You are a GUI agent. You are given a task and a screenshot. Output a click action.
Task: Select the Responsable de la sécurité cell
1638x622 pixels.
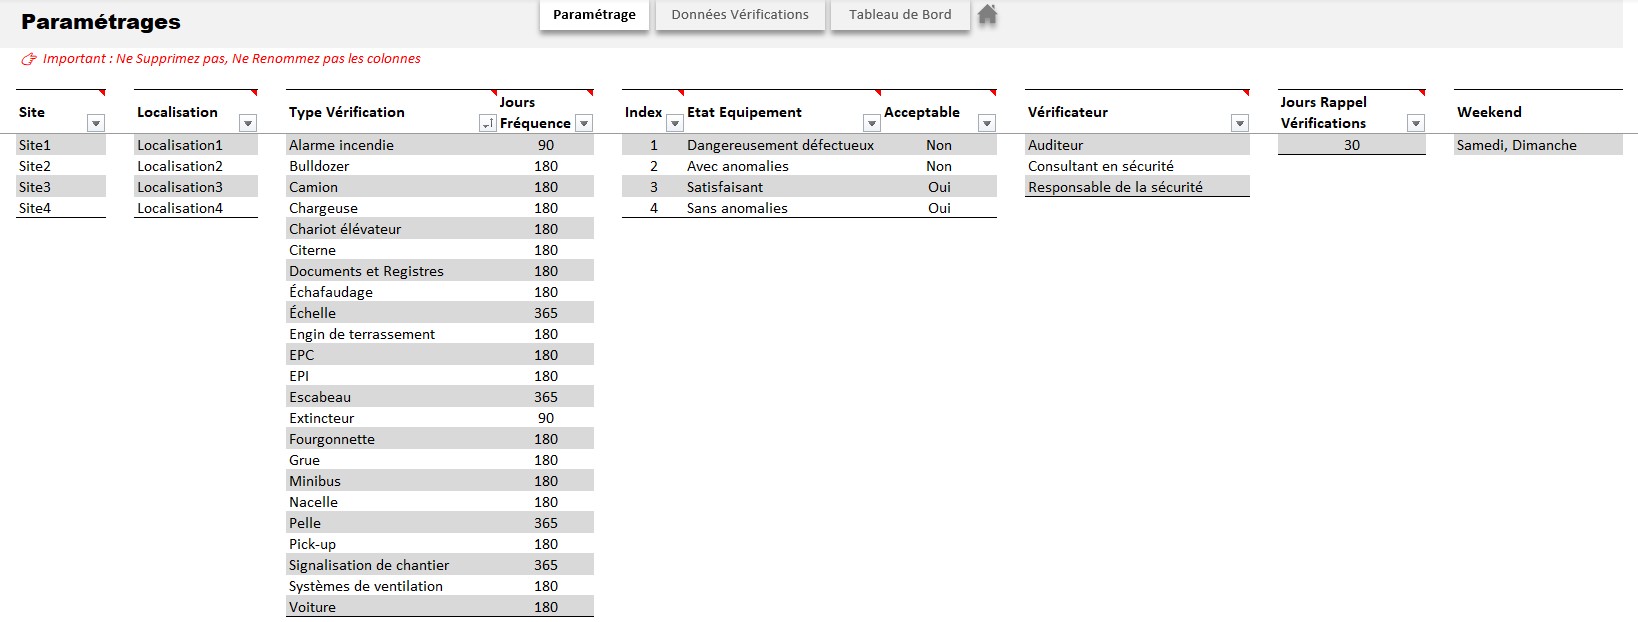coord(1115,187)
